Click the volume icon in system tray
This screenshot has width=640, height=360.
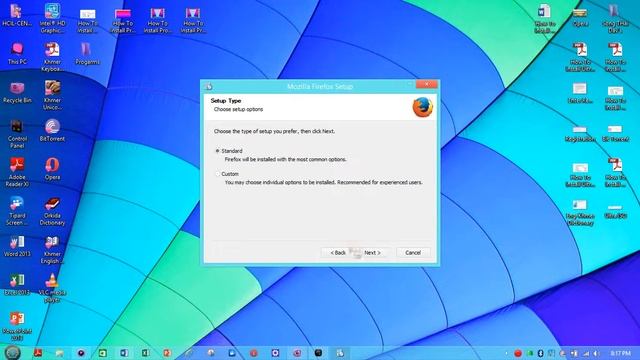point(596,353)
